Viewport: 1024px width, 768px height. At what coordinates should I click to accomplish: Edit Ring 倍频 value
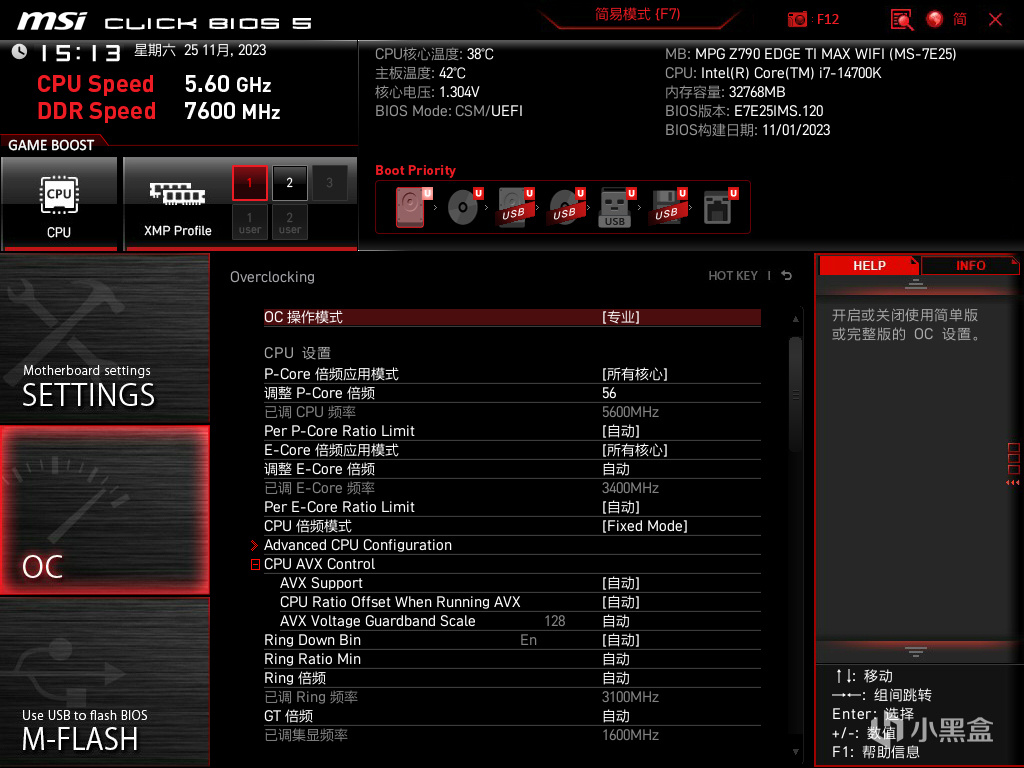[512, 678]
